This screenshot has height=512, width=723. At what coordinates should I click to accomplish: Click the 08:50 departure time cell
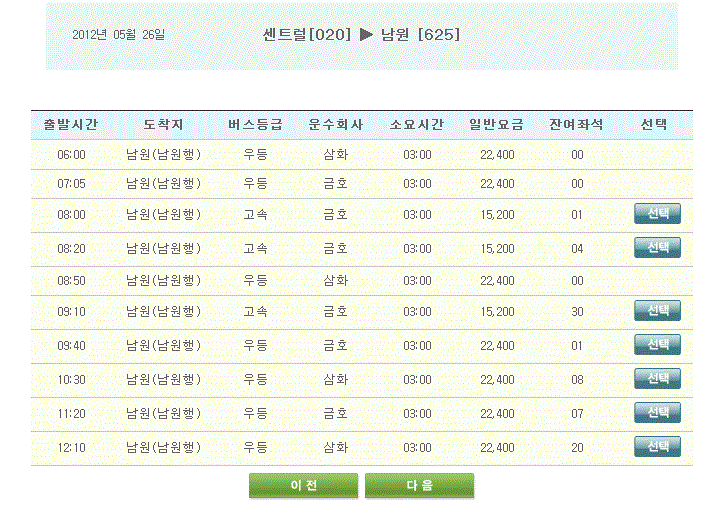click(71, 281)
